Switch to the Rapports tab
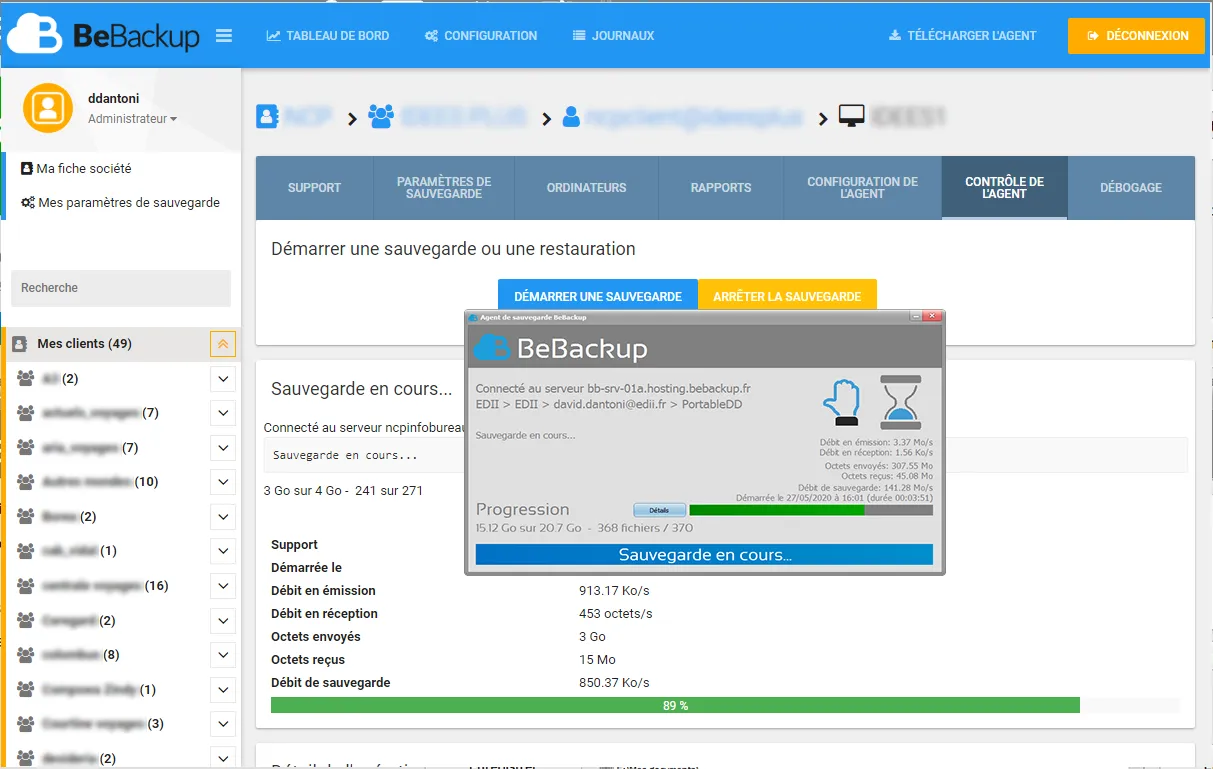 pyautogui.click(x=721, y=188)
